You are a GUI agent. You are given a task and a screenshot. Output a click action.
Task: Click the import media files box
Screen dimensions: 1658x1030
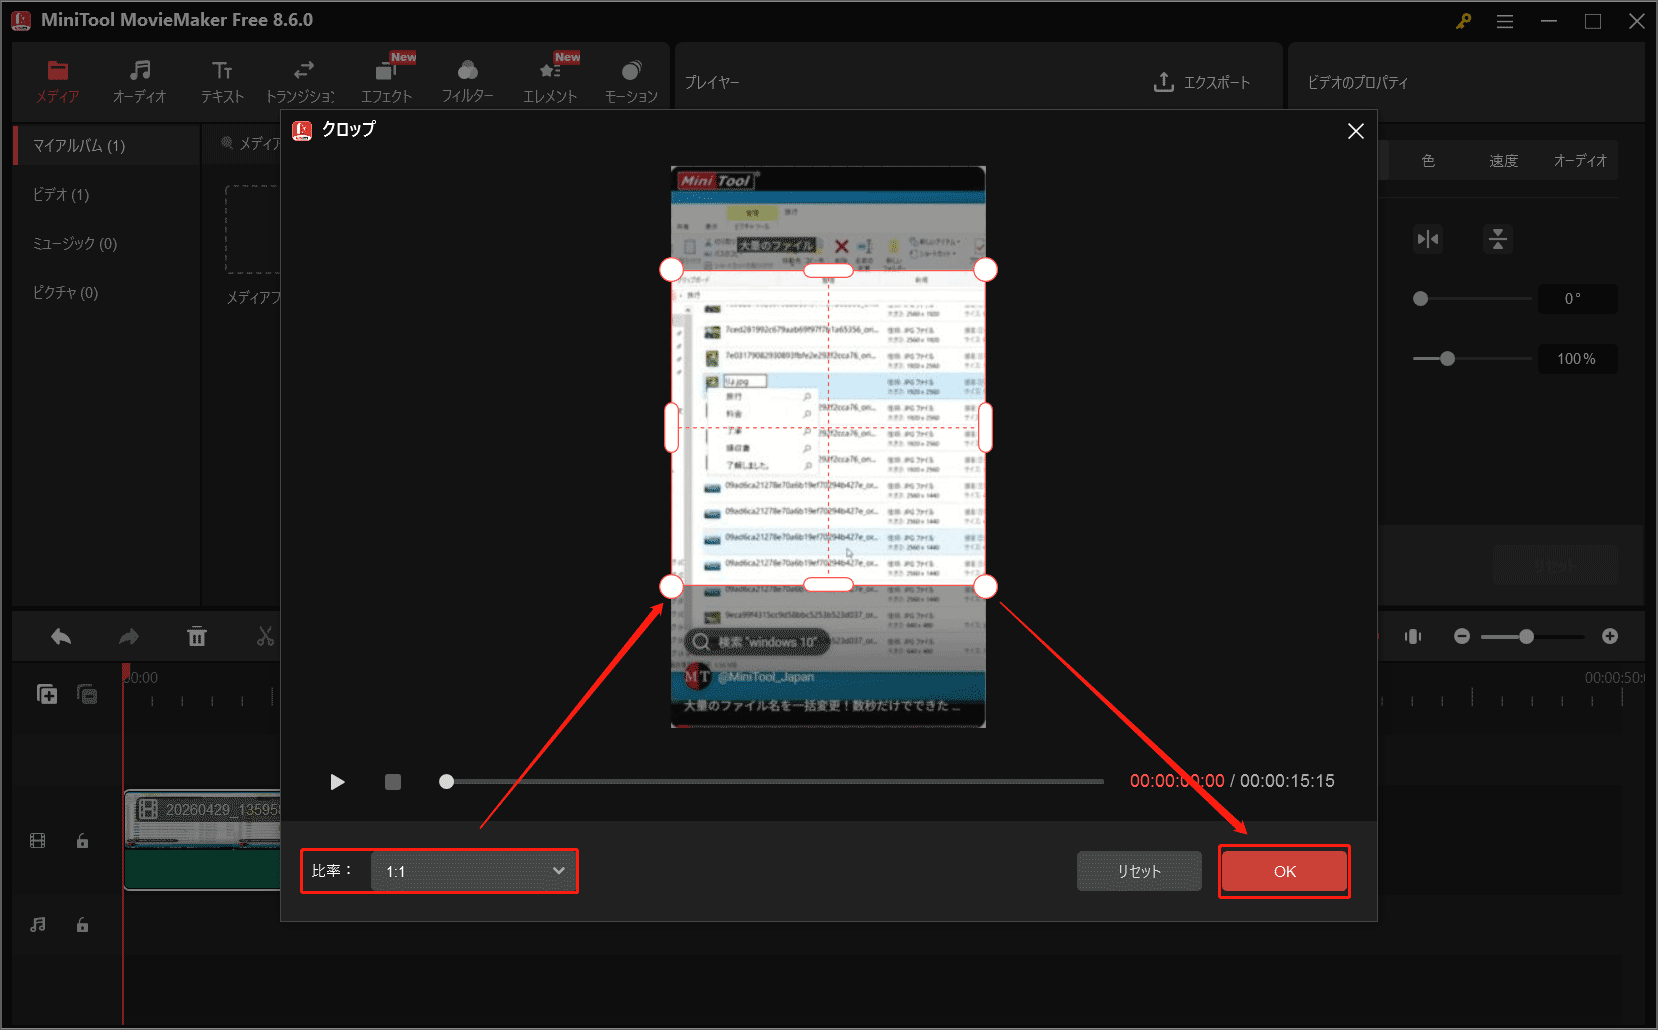click(253, 230)
